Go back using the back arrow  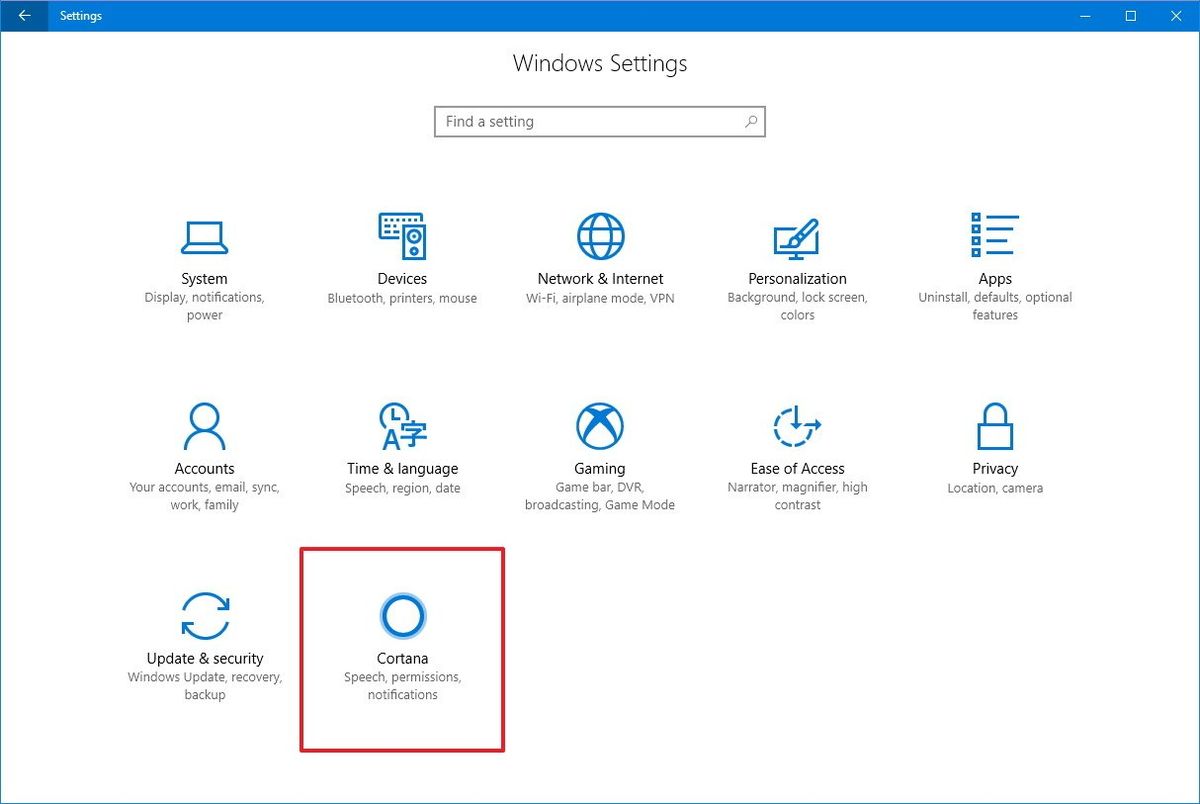[24, 16]
